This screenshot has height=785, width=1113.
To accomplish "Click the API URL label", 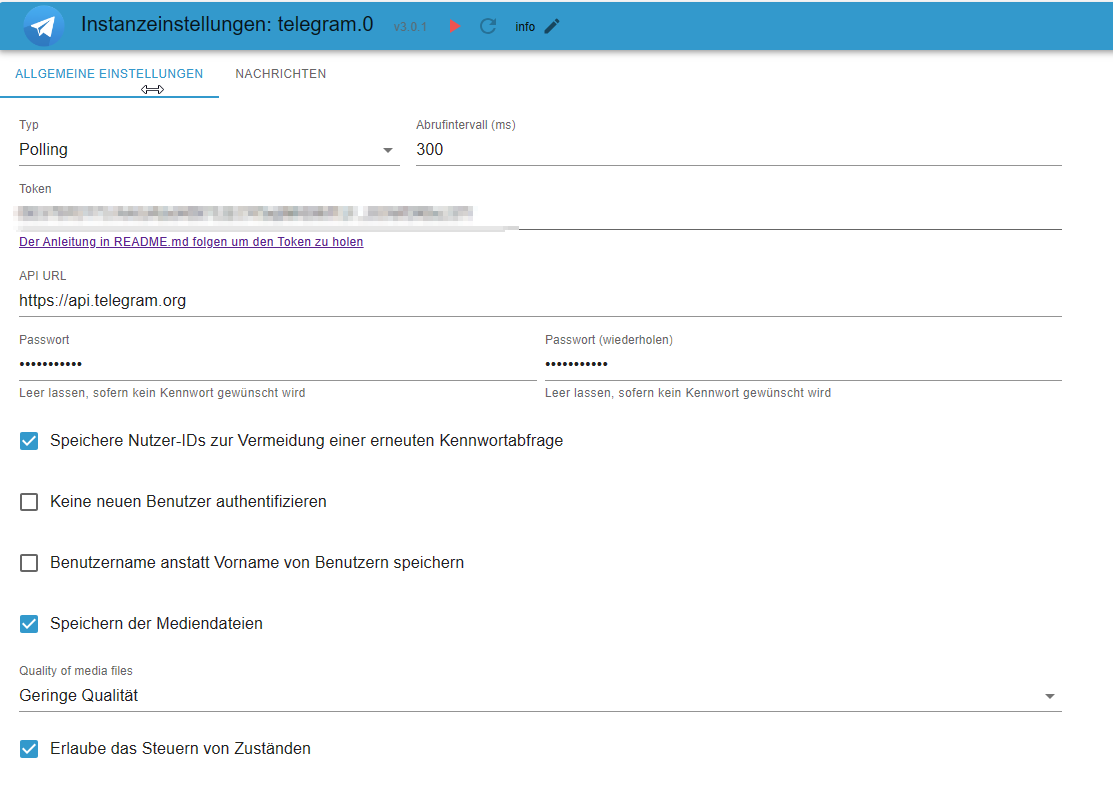I will point(43,276).
